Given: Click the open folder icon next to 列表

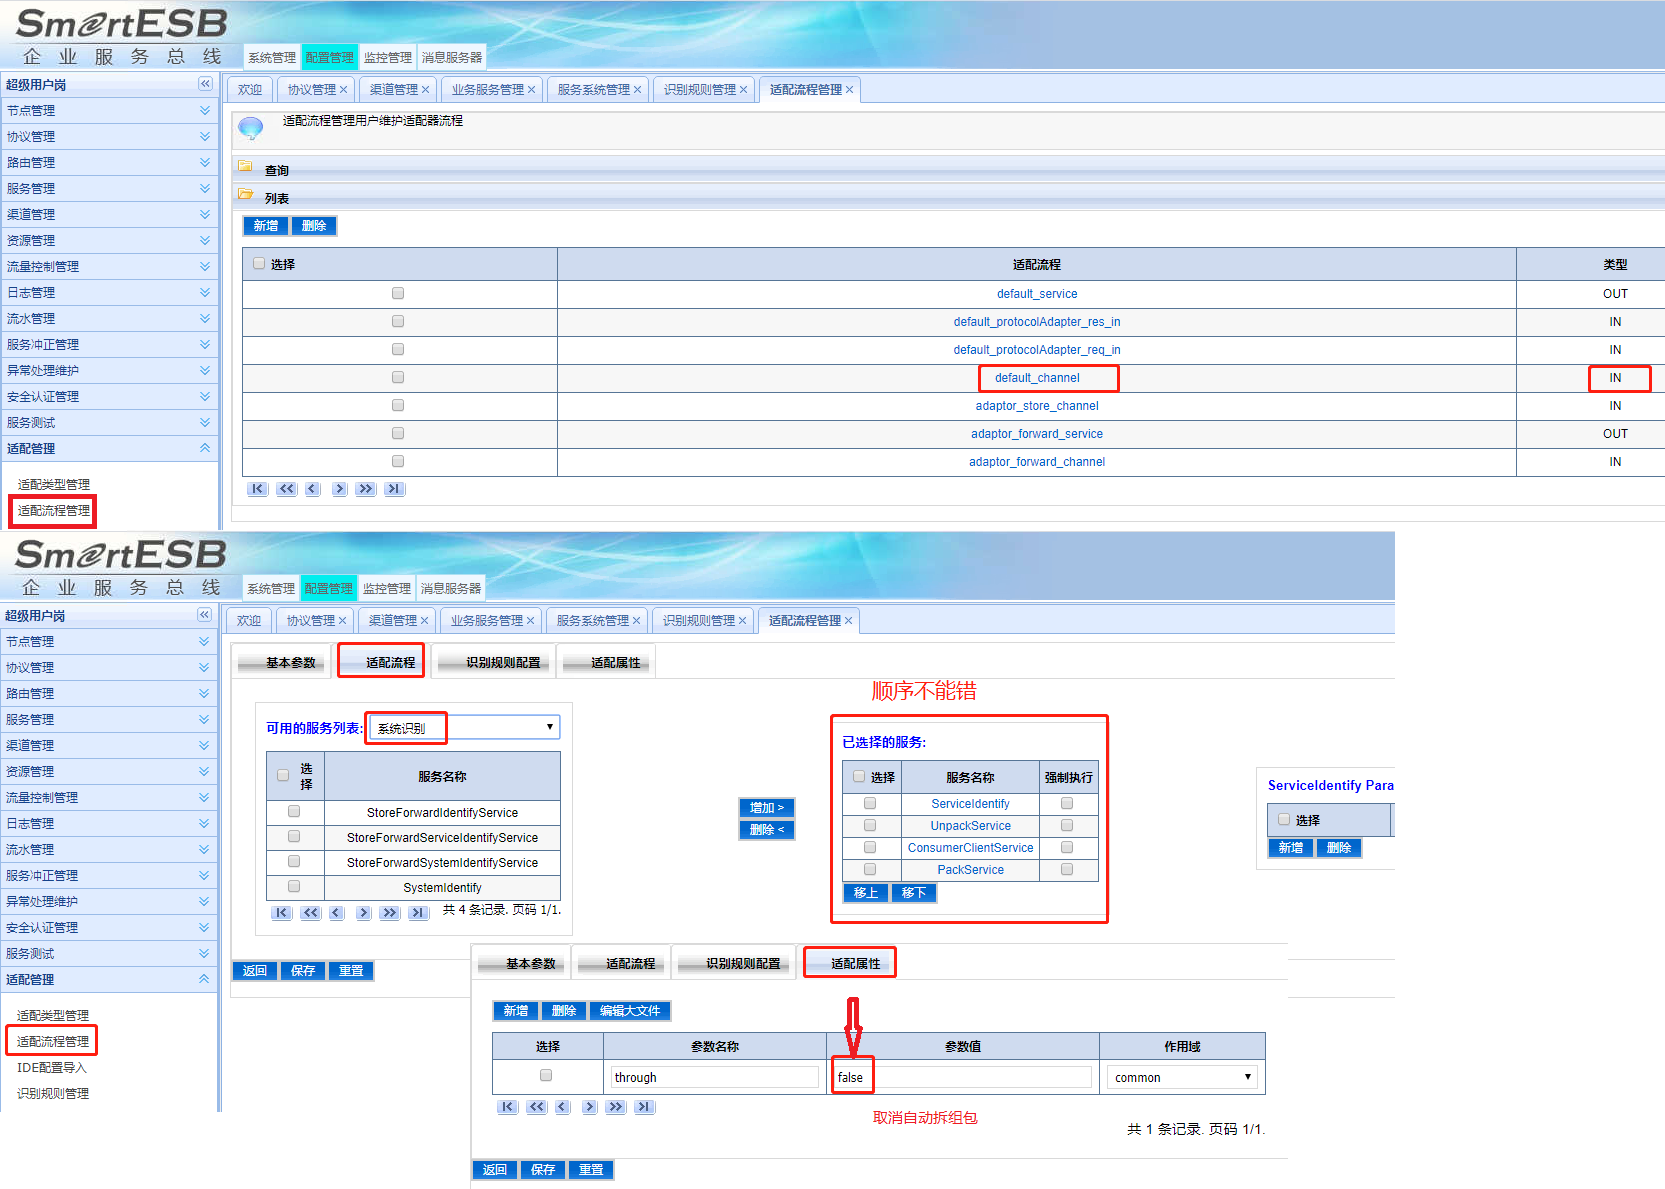Looking at the screenshot, I should click(245, 195).
